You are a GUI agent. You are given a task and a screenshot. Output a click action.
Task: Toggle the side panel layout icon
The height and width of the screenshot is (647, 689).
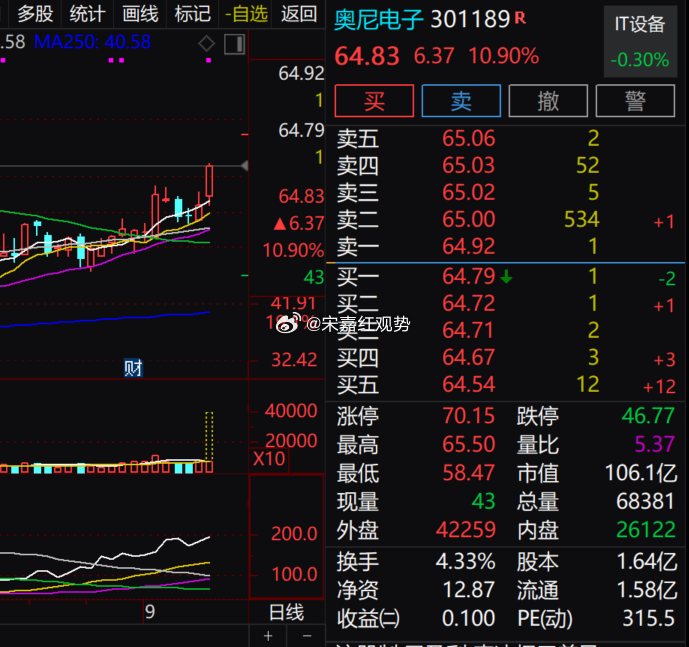[234, 44]
